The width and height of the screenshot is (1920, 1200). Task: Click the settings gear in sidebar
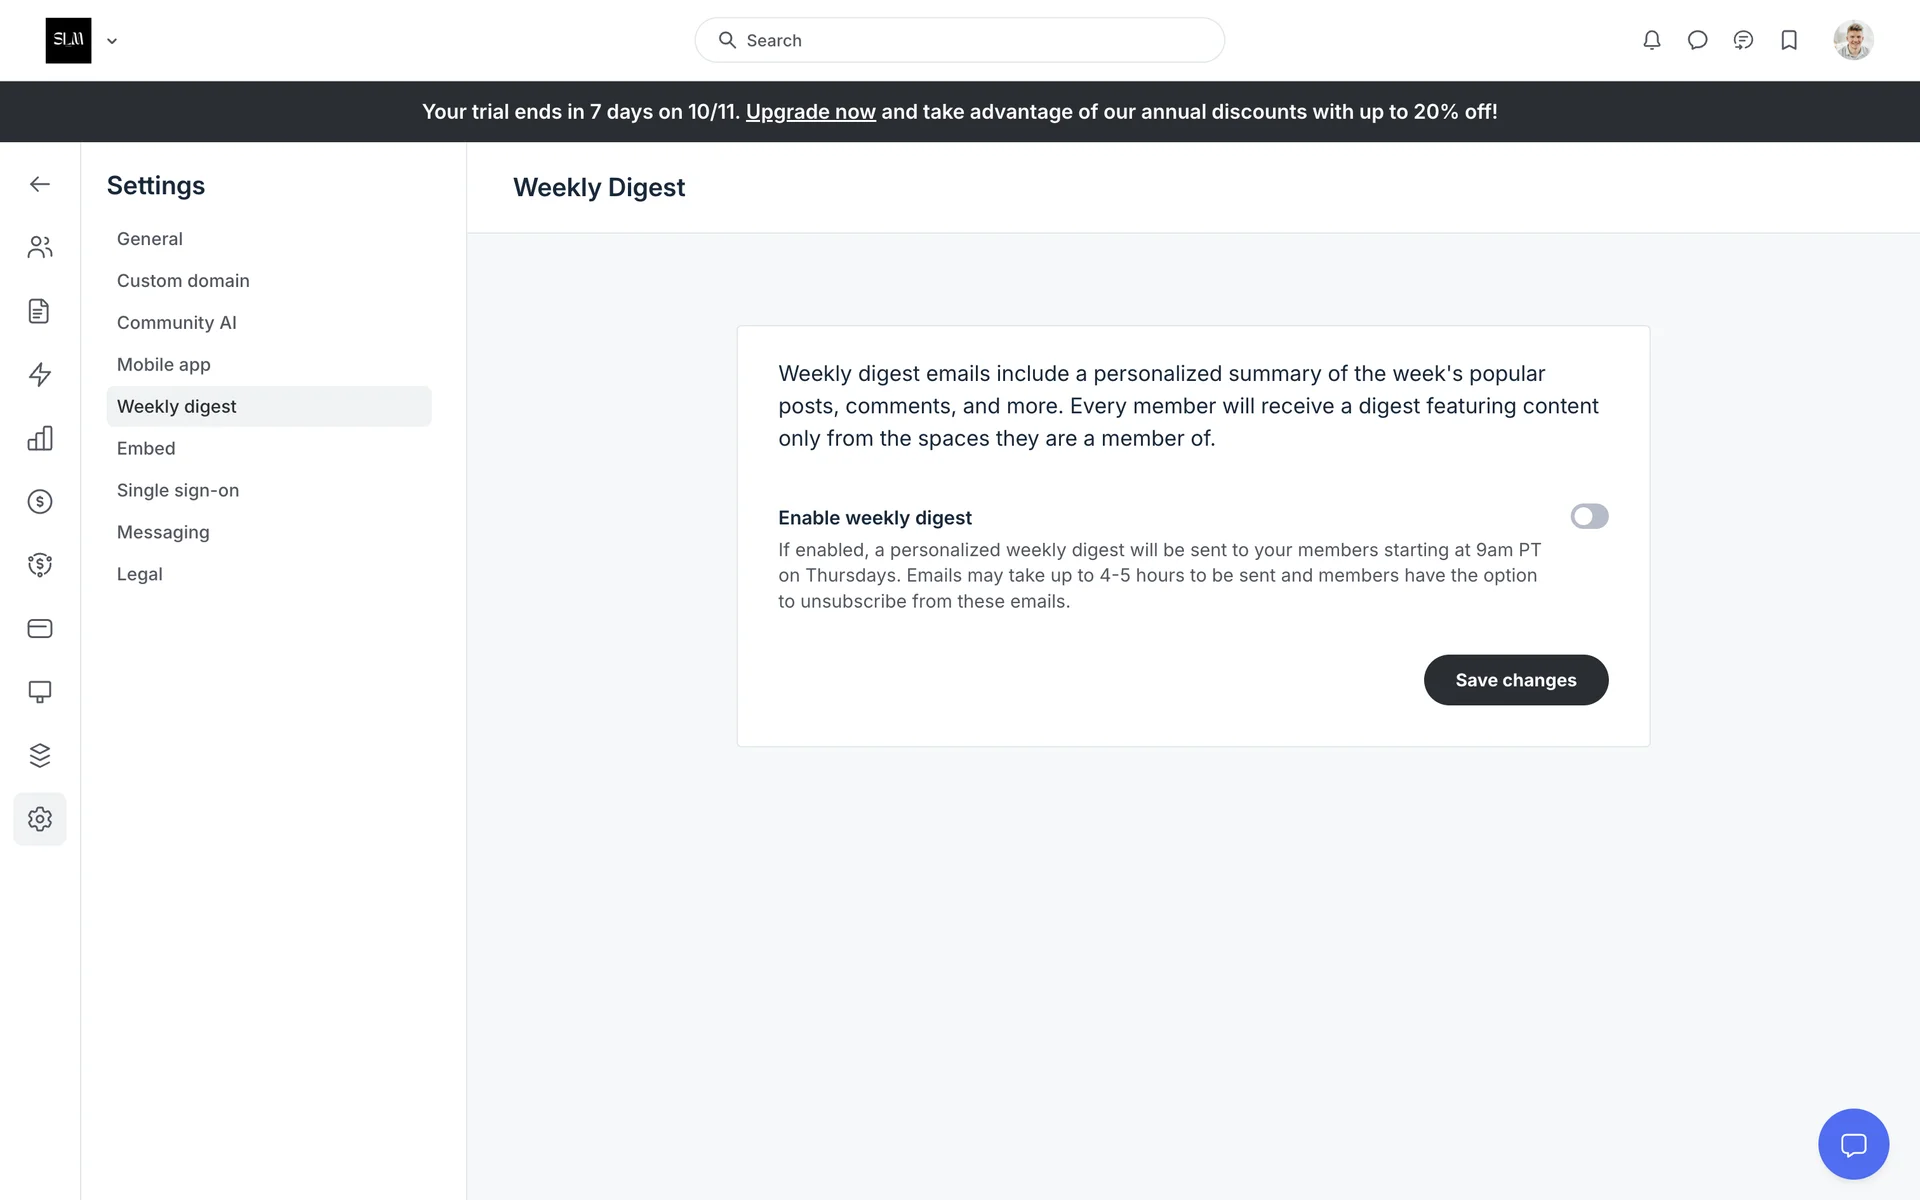pos(40,819)
